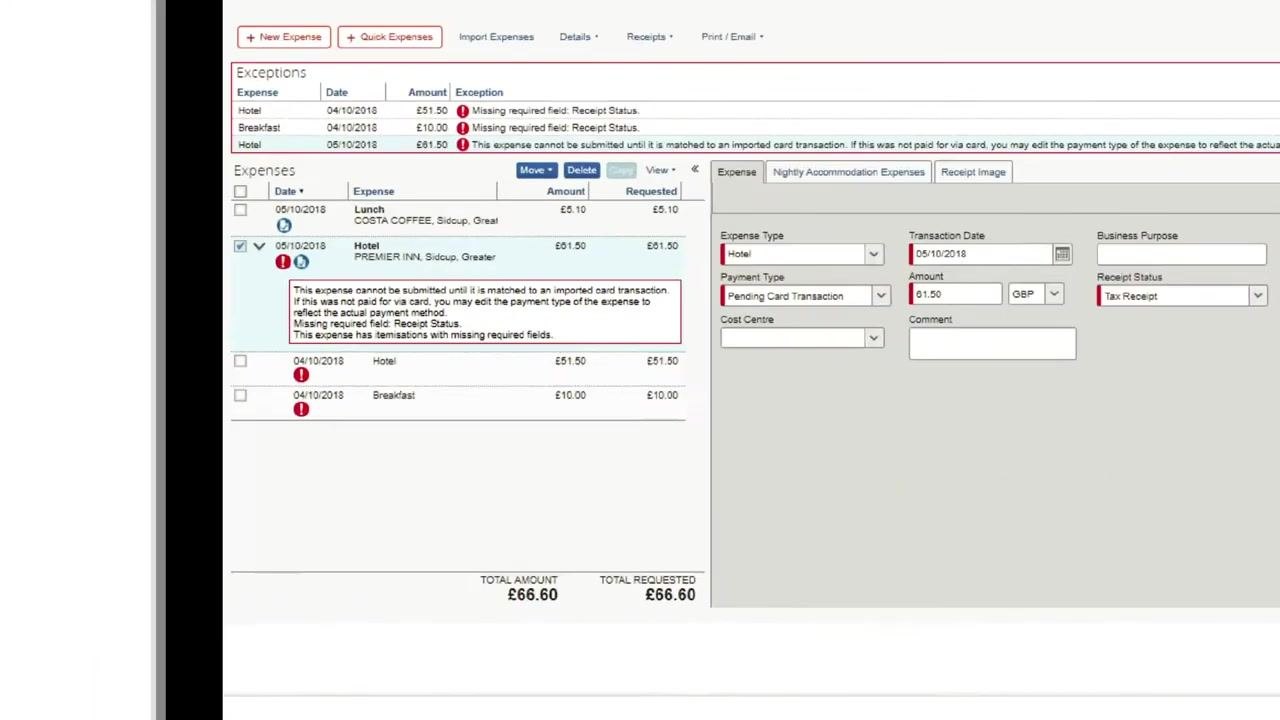Click the Comment text box
The height and width of the screenshot is (720, 1280).
click(x=992, y=343)
